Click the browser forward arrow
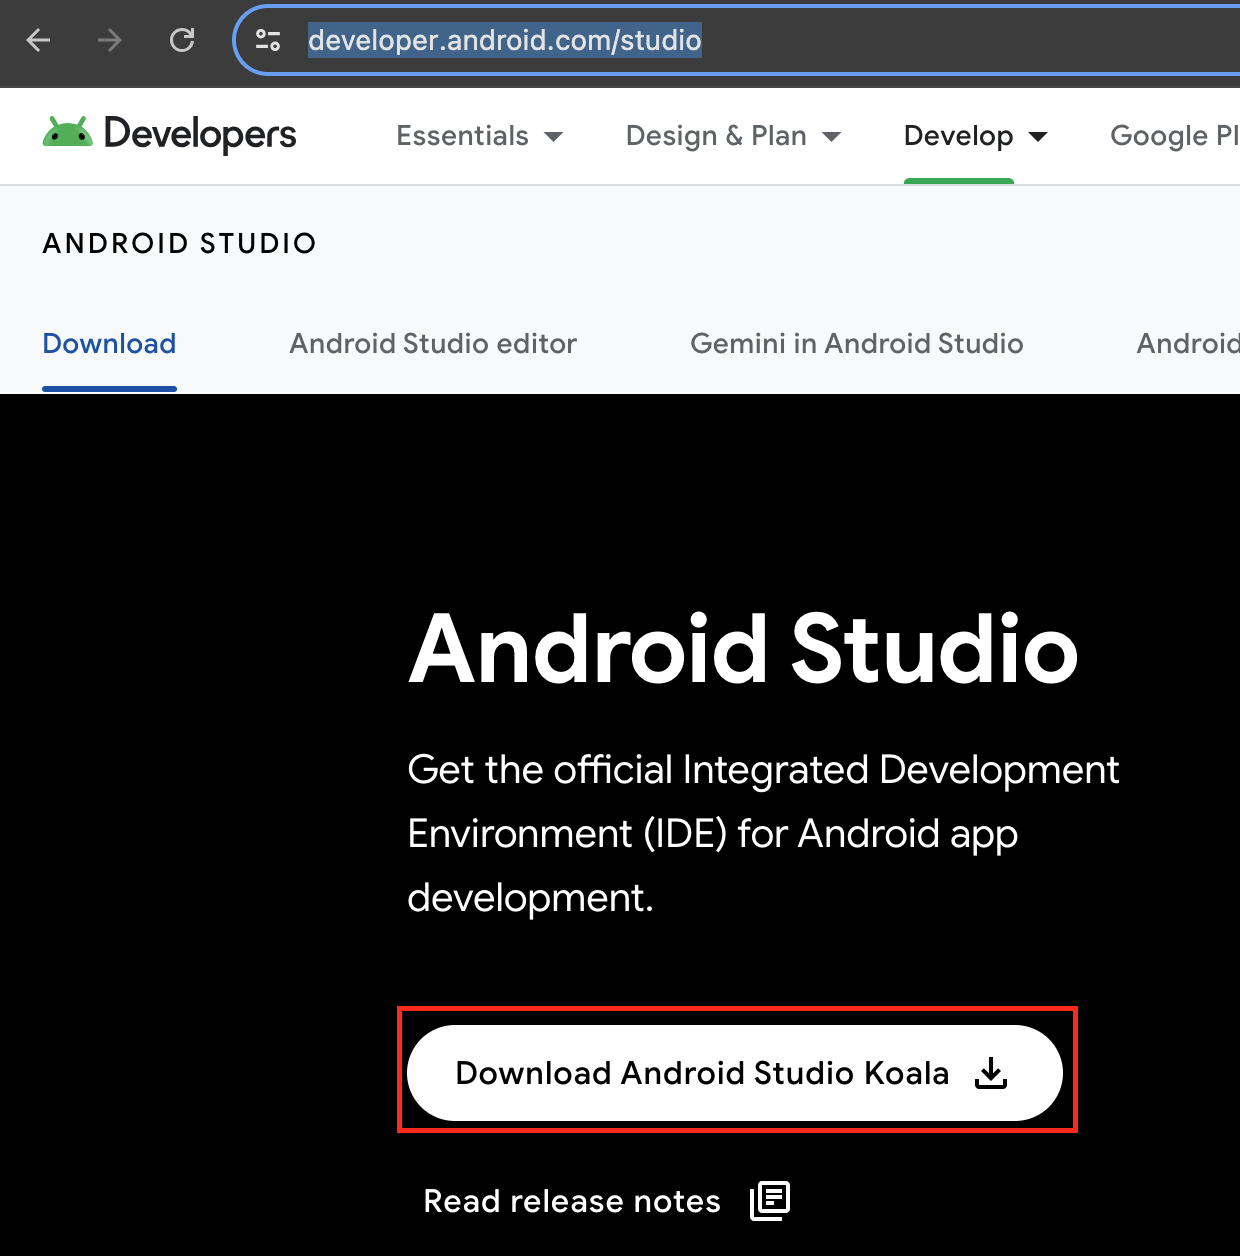Screen dimensions: 1240x1256 pyautogui.click(x=110, y=40)
